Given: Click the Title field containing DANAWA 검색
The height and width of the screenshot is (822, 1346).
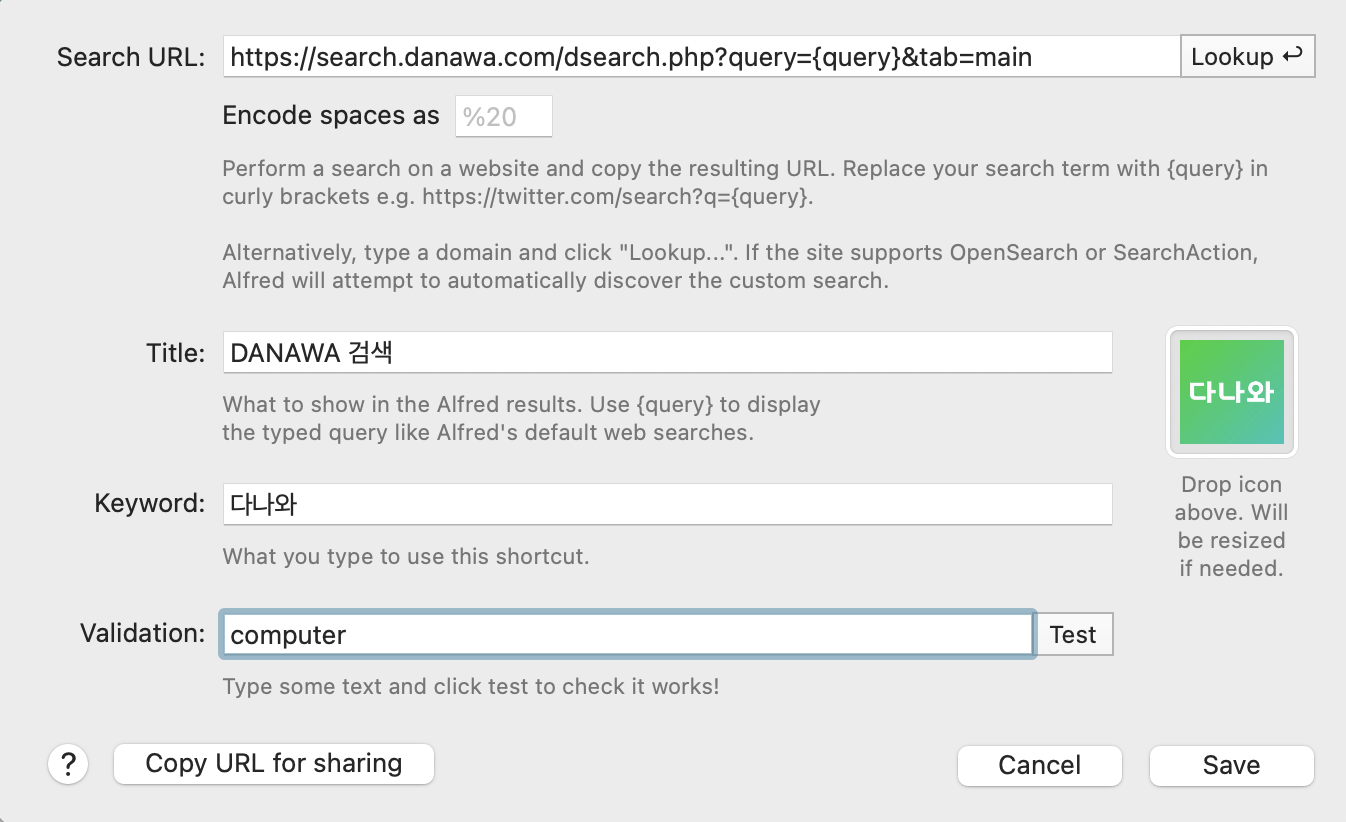Looking at the screenshot, I should tap(667, 352).
